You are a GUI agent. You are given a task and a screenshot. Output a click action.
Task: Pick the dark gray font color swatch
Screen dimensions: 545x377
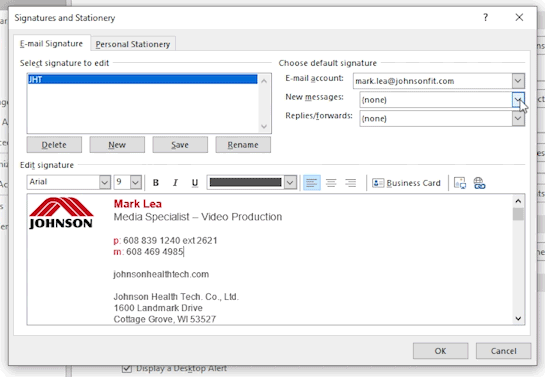click(x=245, y=182)
